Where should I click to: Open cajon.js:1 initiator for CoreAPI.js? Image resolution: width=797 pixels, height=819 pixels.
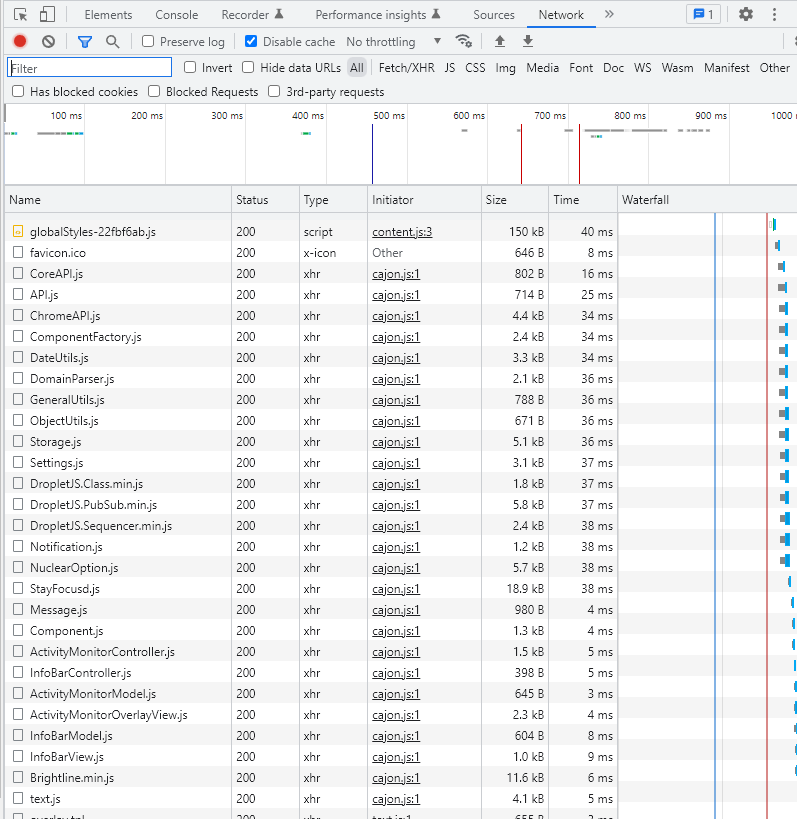(x=396, y=273)
